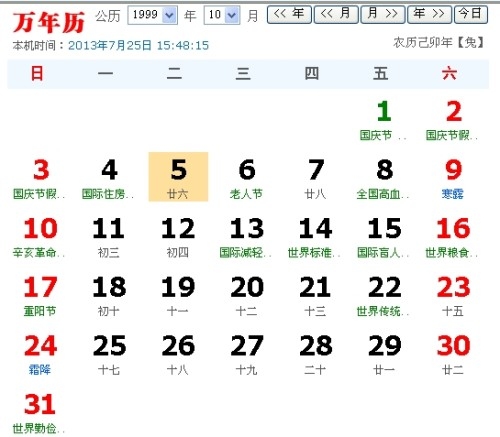
Task: Select October 27 十九
Action: click(247, 354)
